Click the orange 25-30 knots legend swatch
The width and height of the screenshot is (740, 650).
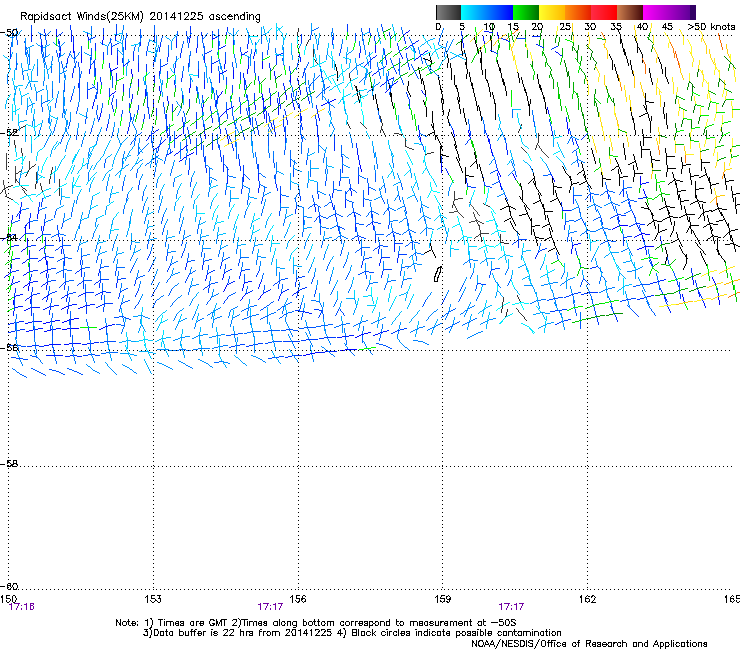click(578, 12)
